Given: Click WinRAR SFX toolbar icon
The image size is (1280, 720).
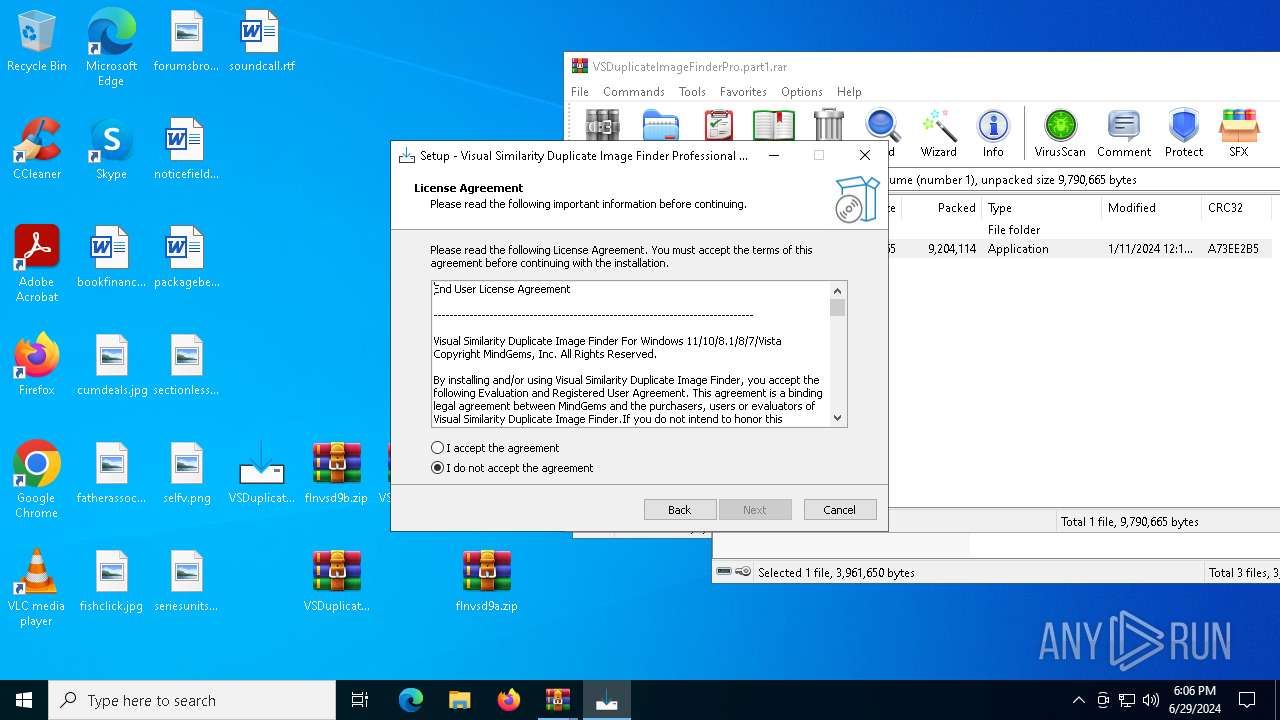Looking at the screenshot, I should tap(1239, 134).
